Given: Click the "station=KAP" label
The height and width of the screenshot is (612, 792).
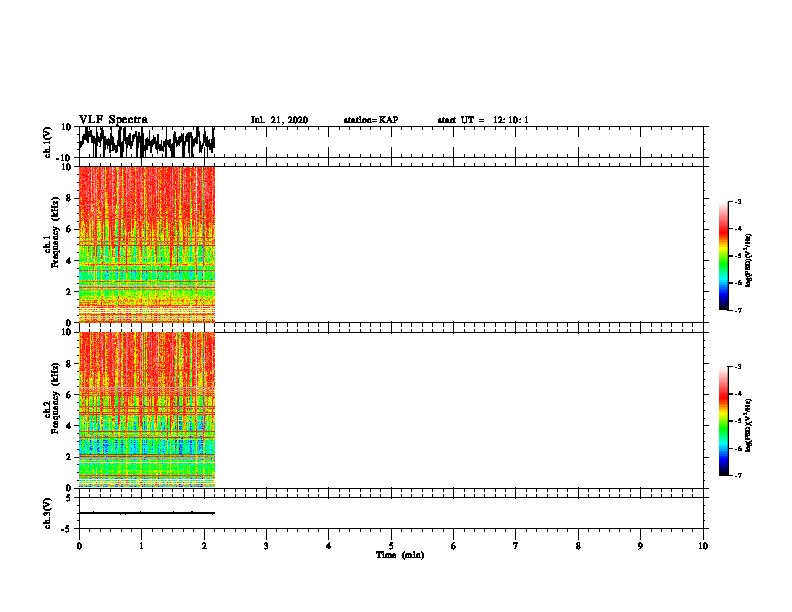Looking at the screenshot, I should pos(371,120).
